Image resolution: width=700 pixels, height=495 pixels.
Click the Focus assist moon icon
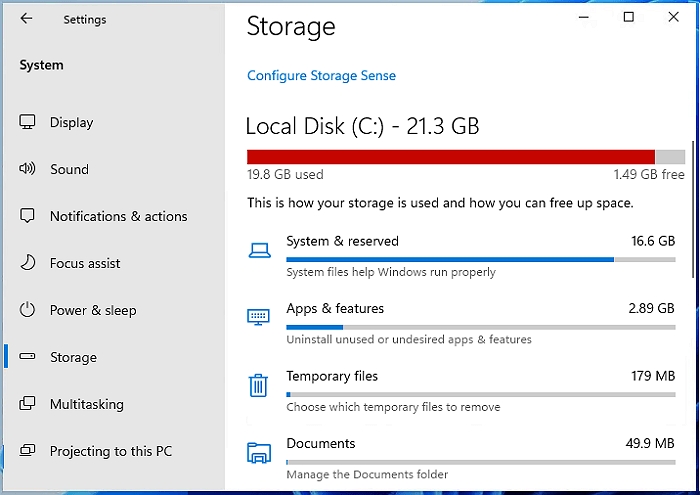(28, 263)
